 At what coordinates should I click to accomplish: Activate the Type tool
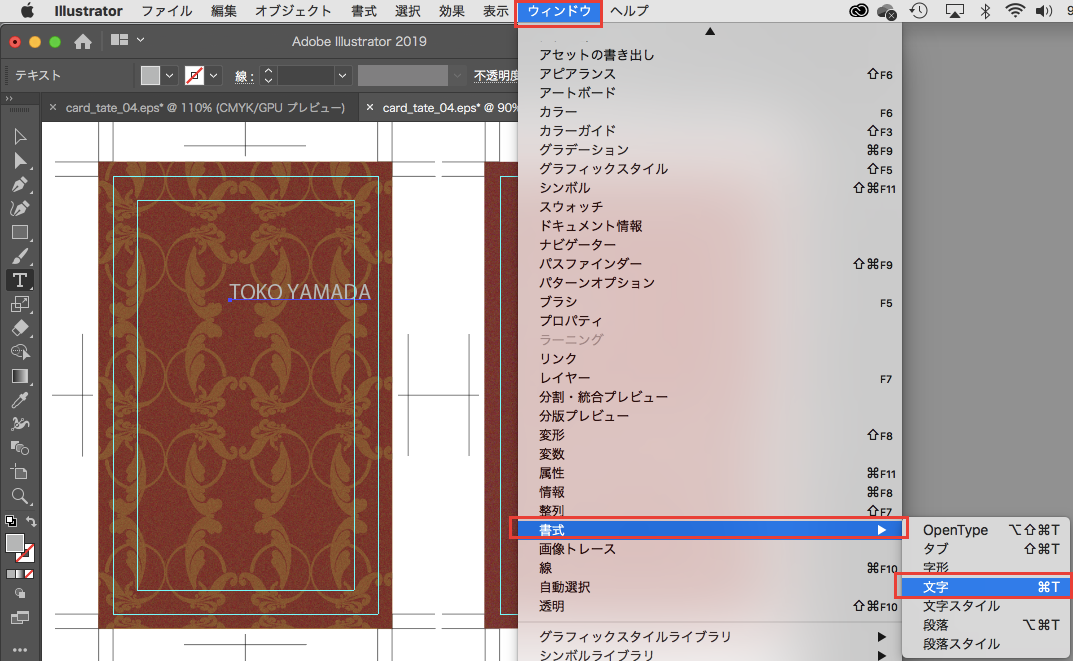20,280
